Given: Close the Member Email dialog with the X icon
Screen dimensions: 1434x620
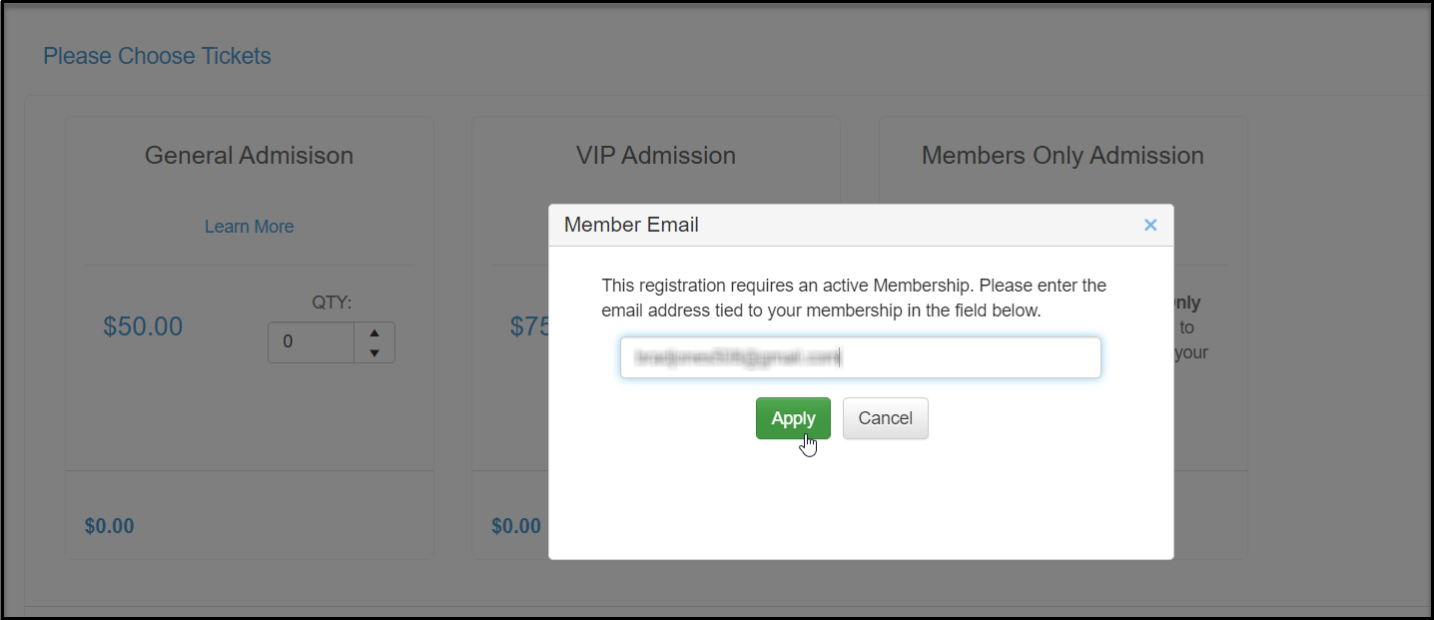Looking at the screenshot, I should click(x=1150, y=225).
